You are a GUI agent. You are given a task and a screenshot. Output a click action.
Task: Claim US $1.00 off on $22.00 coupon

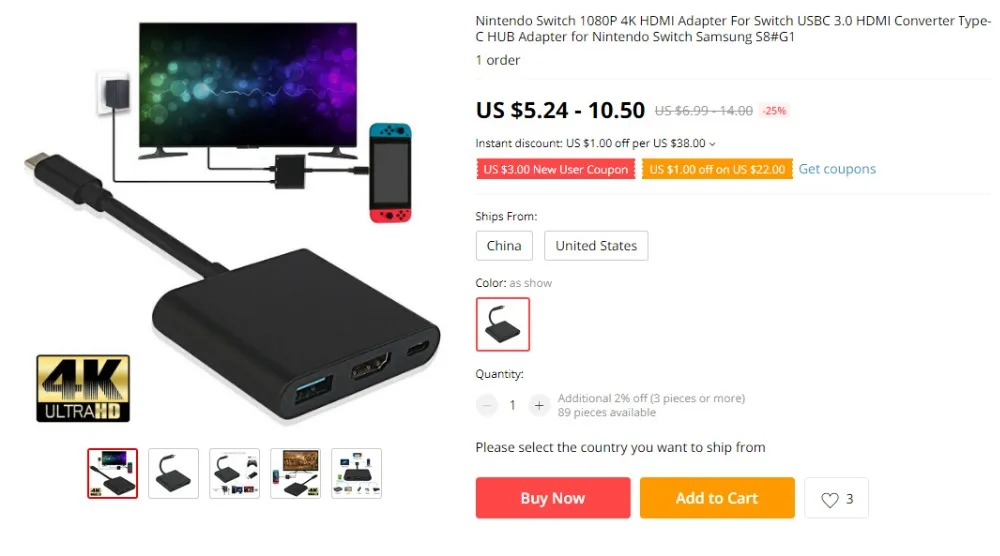tap(717, 169)
